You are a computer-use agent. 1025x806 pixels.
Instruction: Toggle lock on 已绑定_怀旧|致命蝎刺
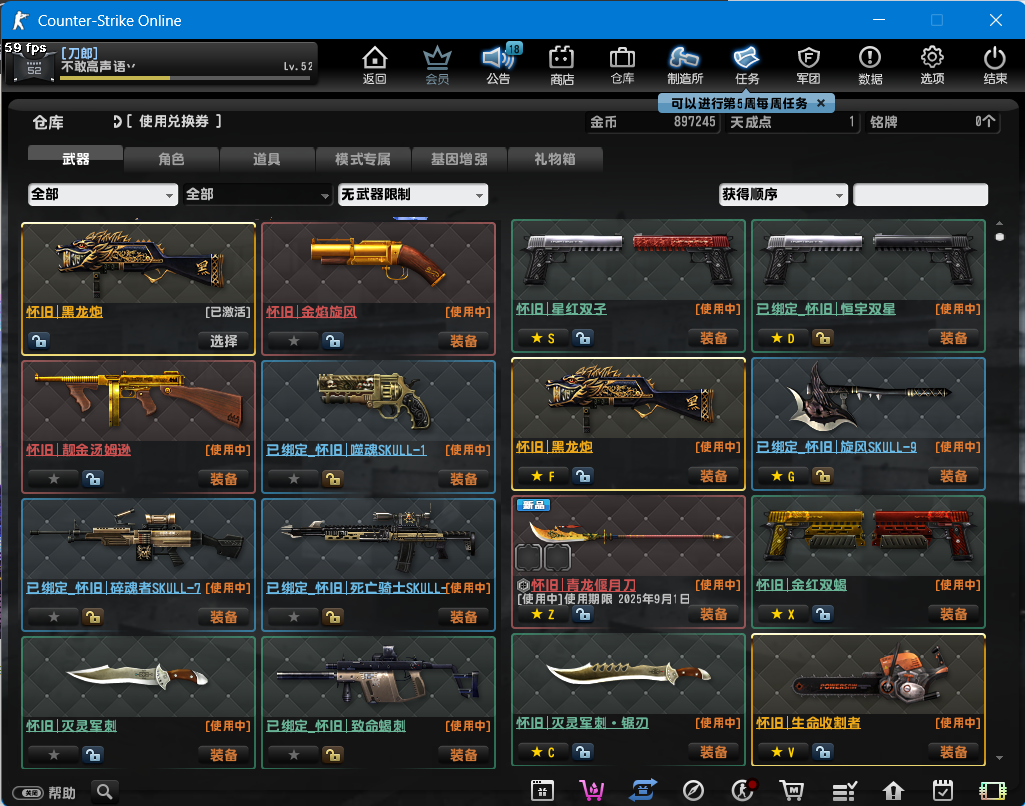pyautogui.click(x=333, y=754)
